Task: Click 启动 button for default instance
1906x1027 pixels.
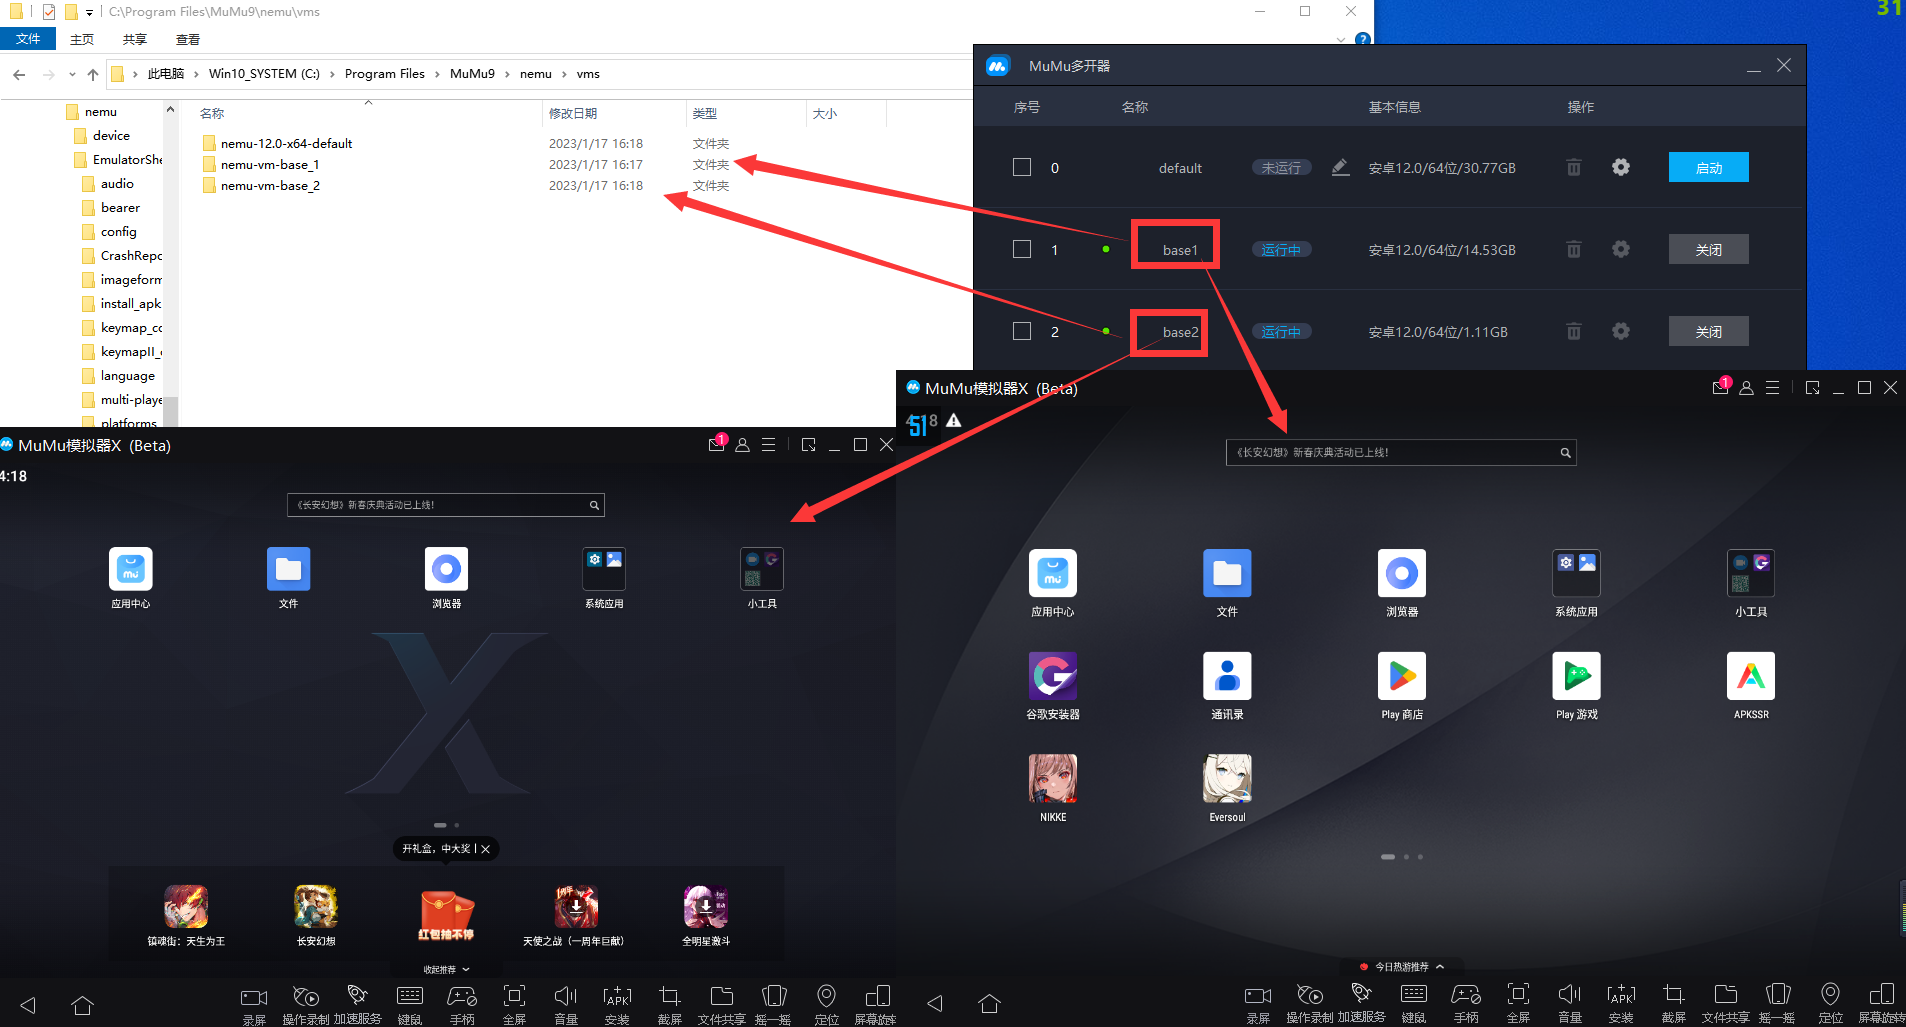Action: coord(1708,167)
